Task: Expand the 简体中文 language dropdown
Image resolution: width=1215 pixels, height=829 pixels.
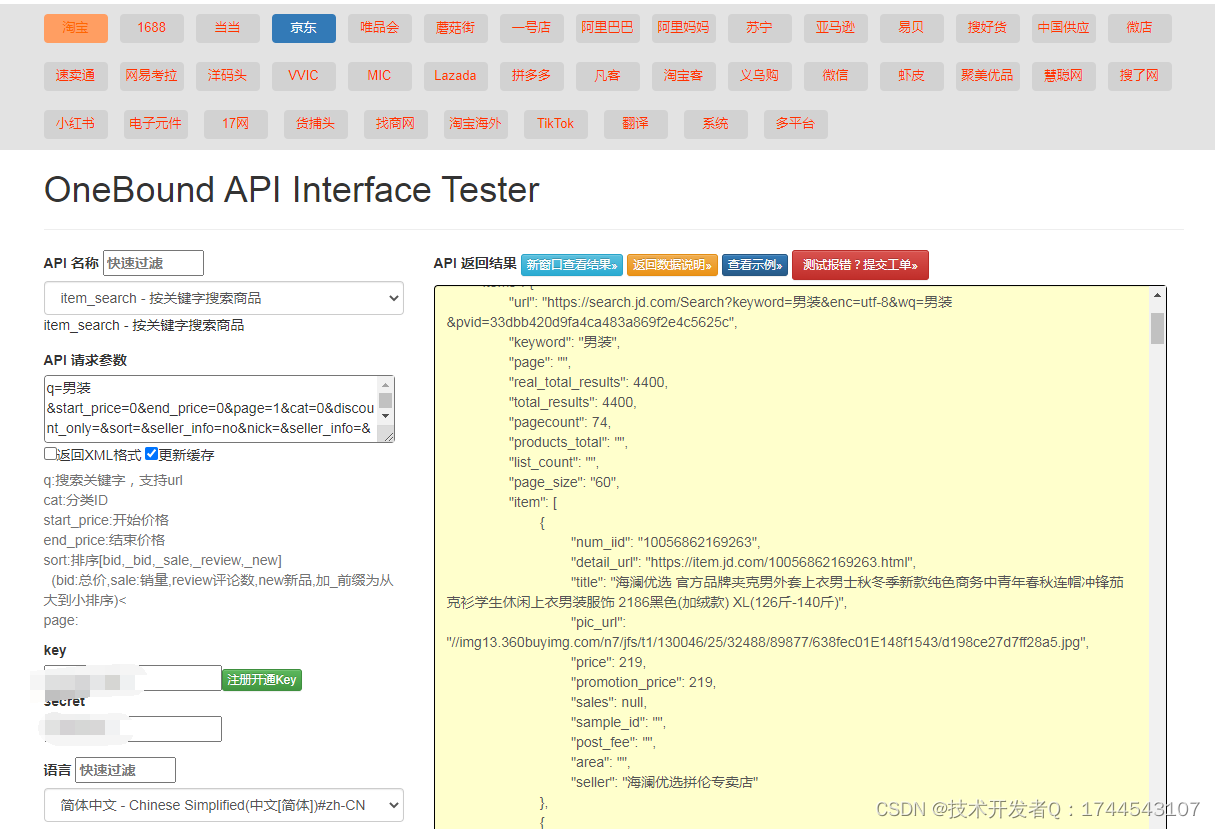Action: coord(224,805)
